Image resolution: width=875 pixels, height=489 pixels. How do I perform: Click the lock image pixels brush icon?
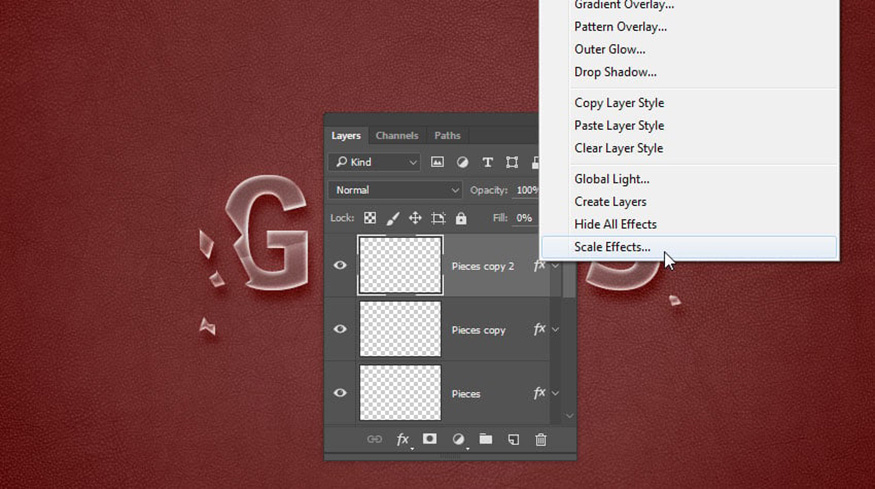[x=393, y=218]
